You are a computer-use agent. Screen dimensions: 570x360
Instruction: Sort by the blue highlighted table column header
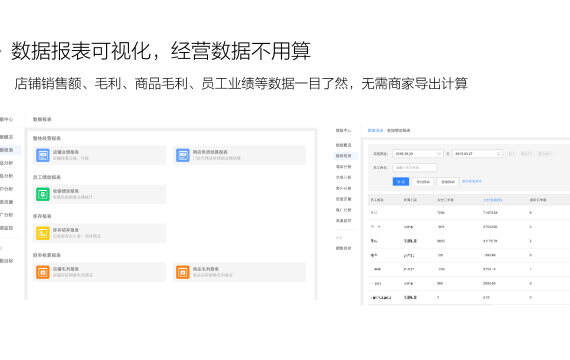(x=493, y=200)
